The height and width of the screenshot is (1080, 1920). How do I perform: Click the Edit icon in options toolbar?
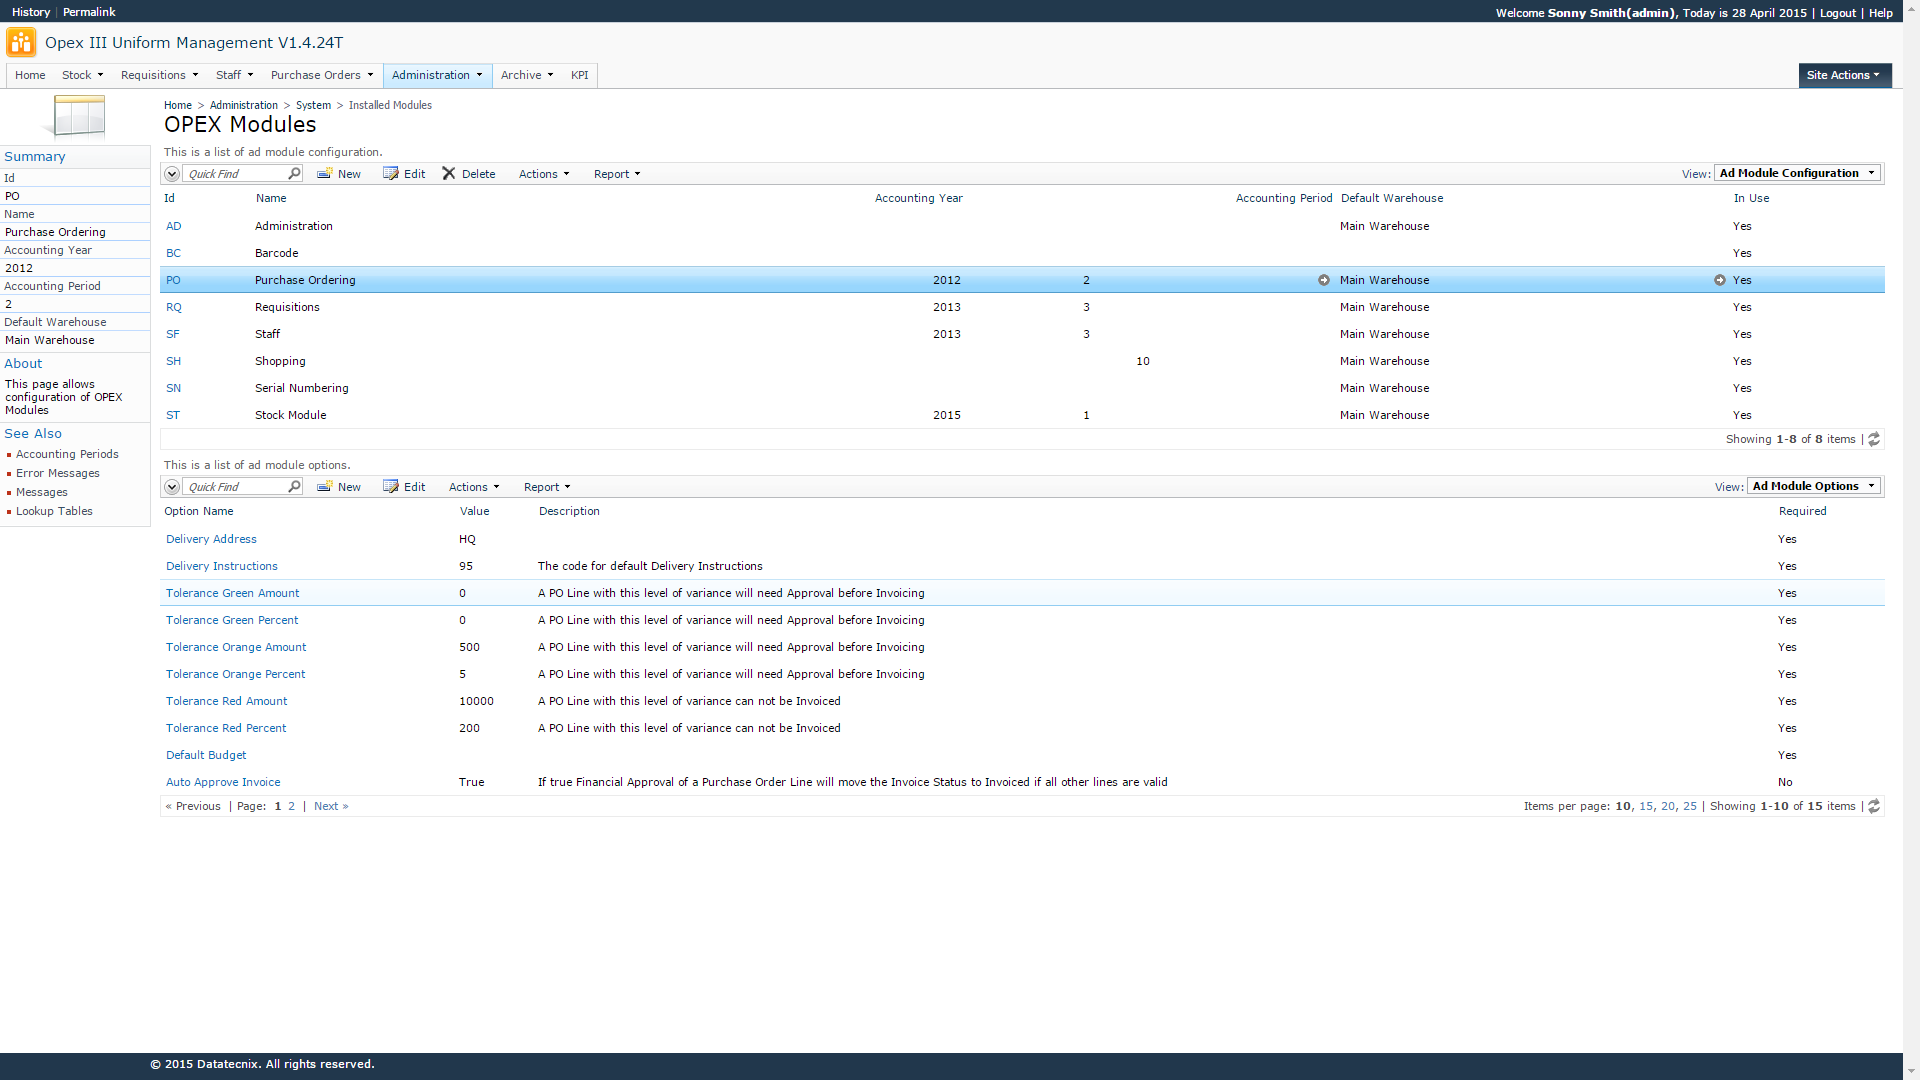click(x=391, y=487)
